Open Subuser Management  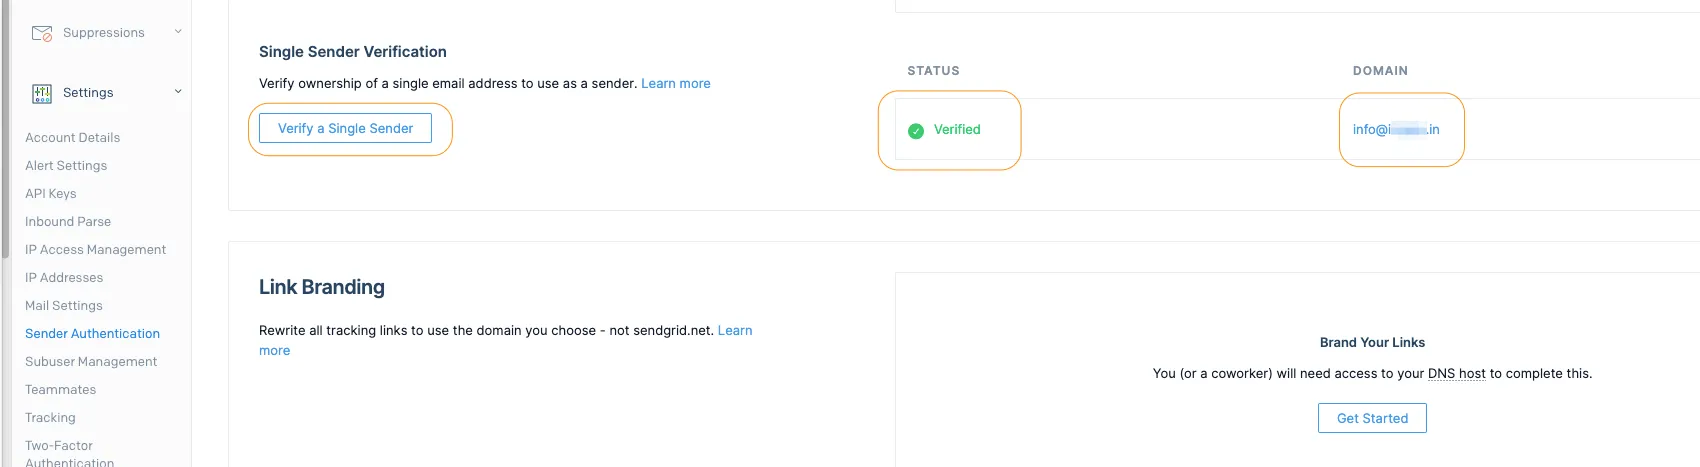tap(91, 362)
